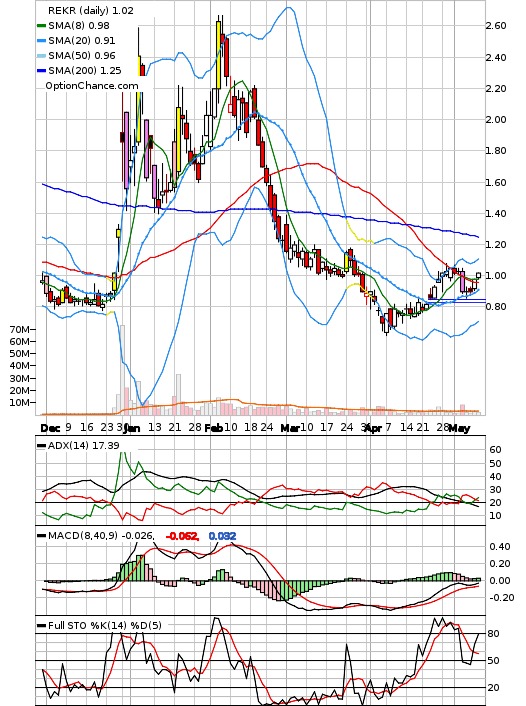Click the SMA(50) 0.96 legend entry
Screen dimensions: 526x706
click(x=76, y=55)
